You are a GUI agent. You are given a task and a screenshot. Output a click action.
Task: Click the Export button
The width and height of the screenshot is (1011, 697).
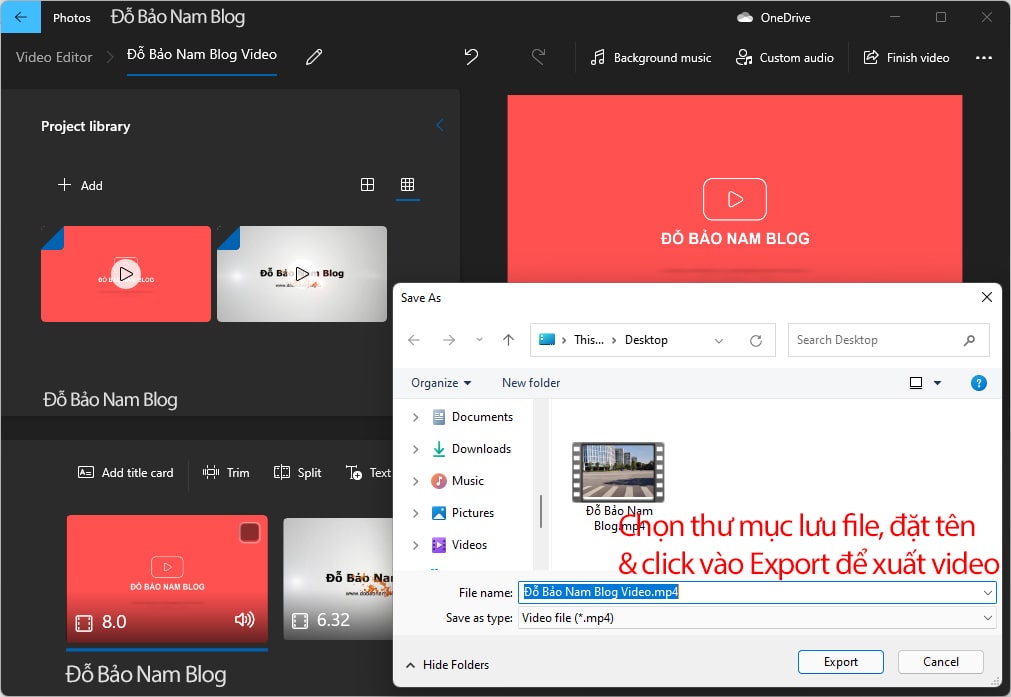[840, 662]
